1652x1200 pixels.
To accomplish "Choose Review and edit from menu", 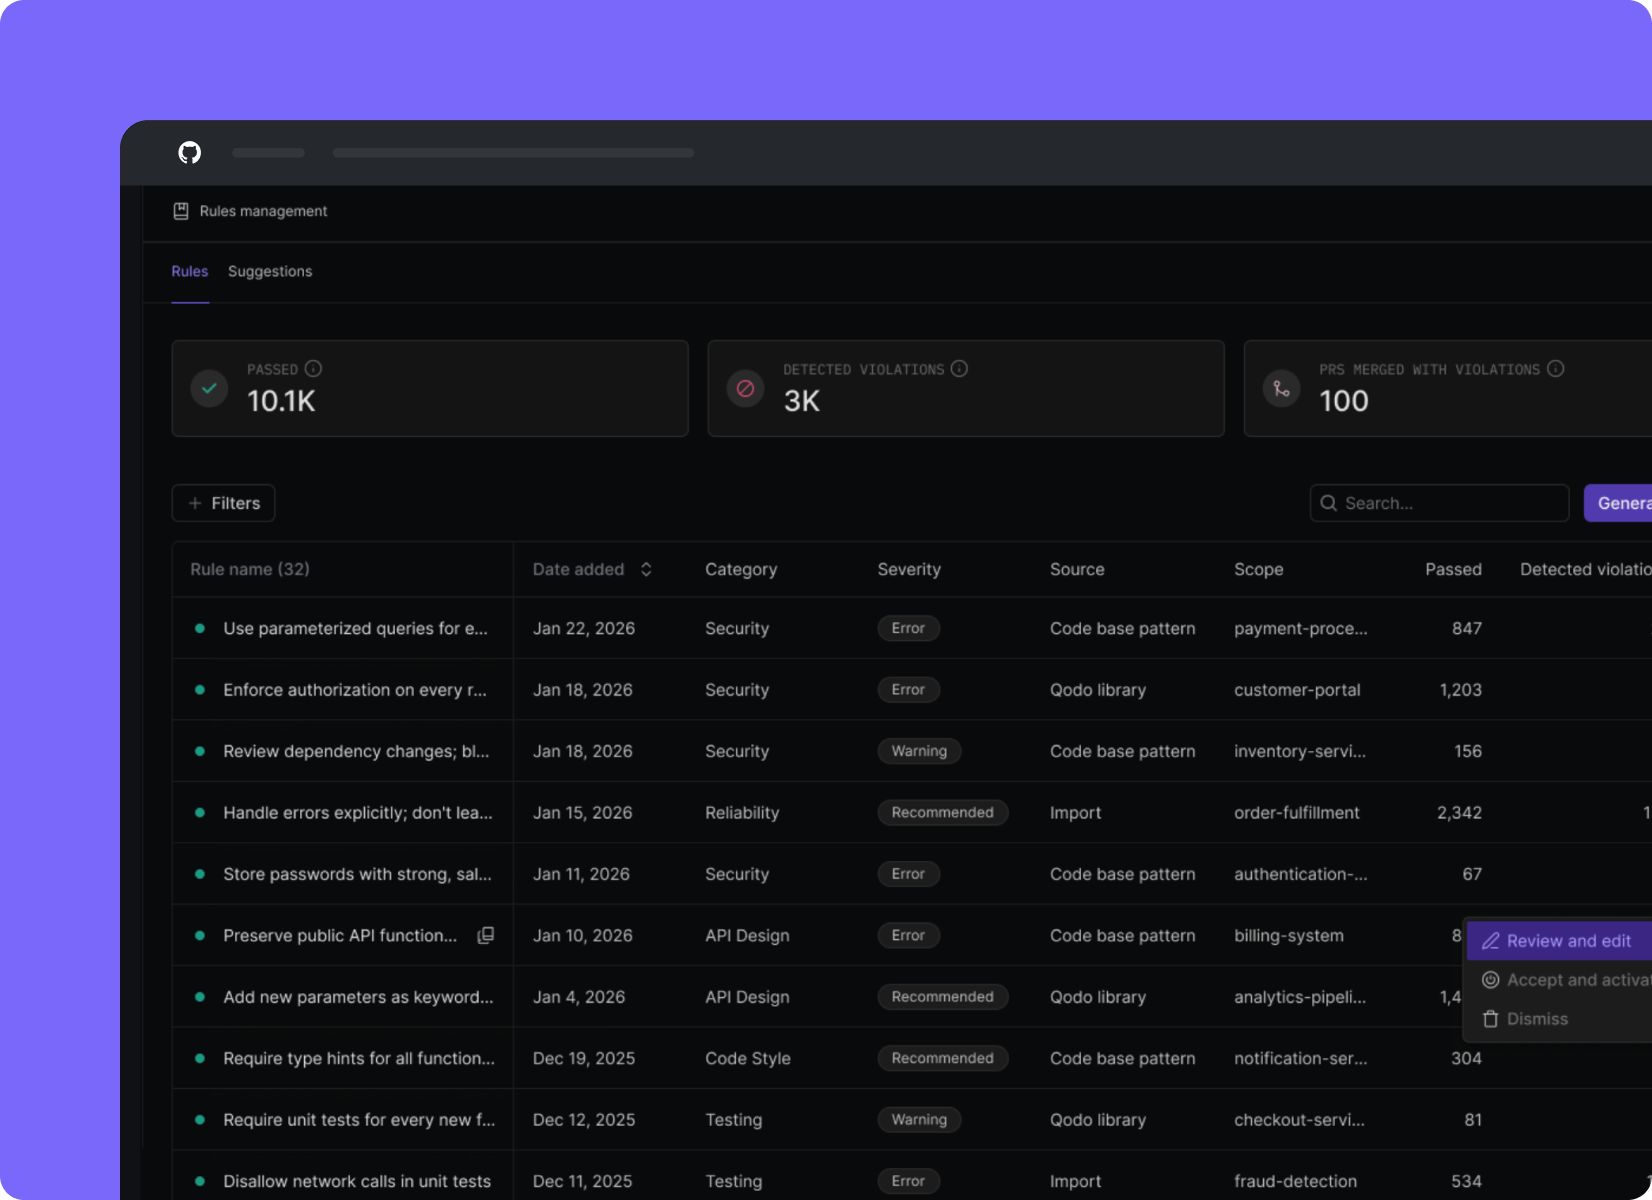I will (1567, 941).
